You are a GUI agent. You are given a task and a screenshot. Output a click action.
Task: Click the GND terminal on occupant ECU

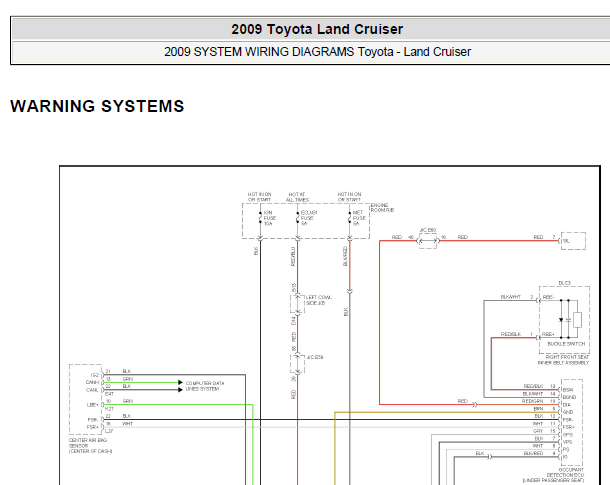pos(568,412)
